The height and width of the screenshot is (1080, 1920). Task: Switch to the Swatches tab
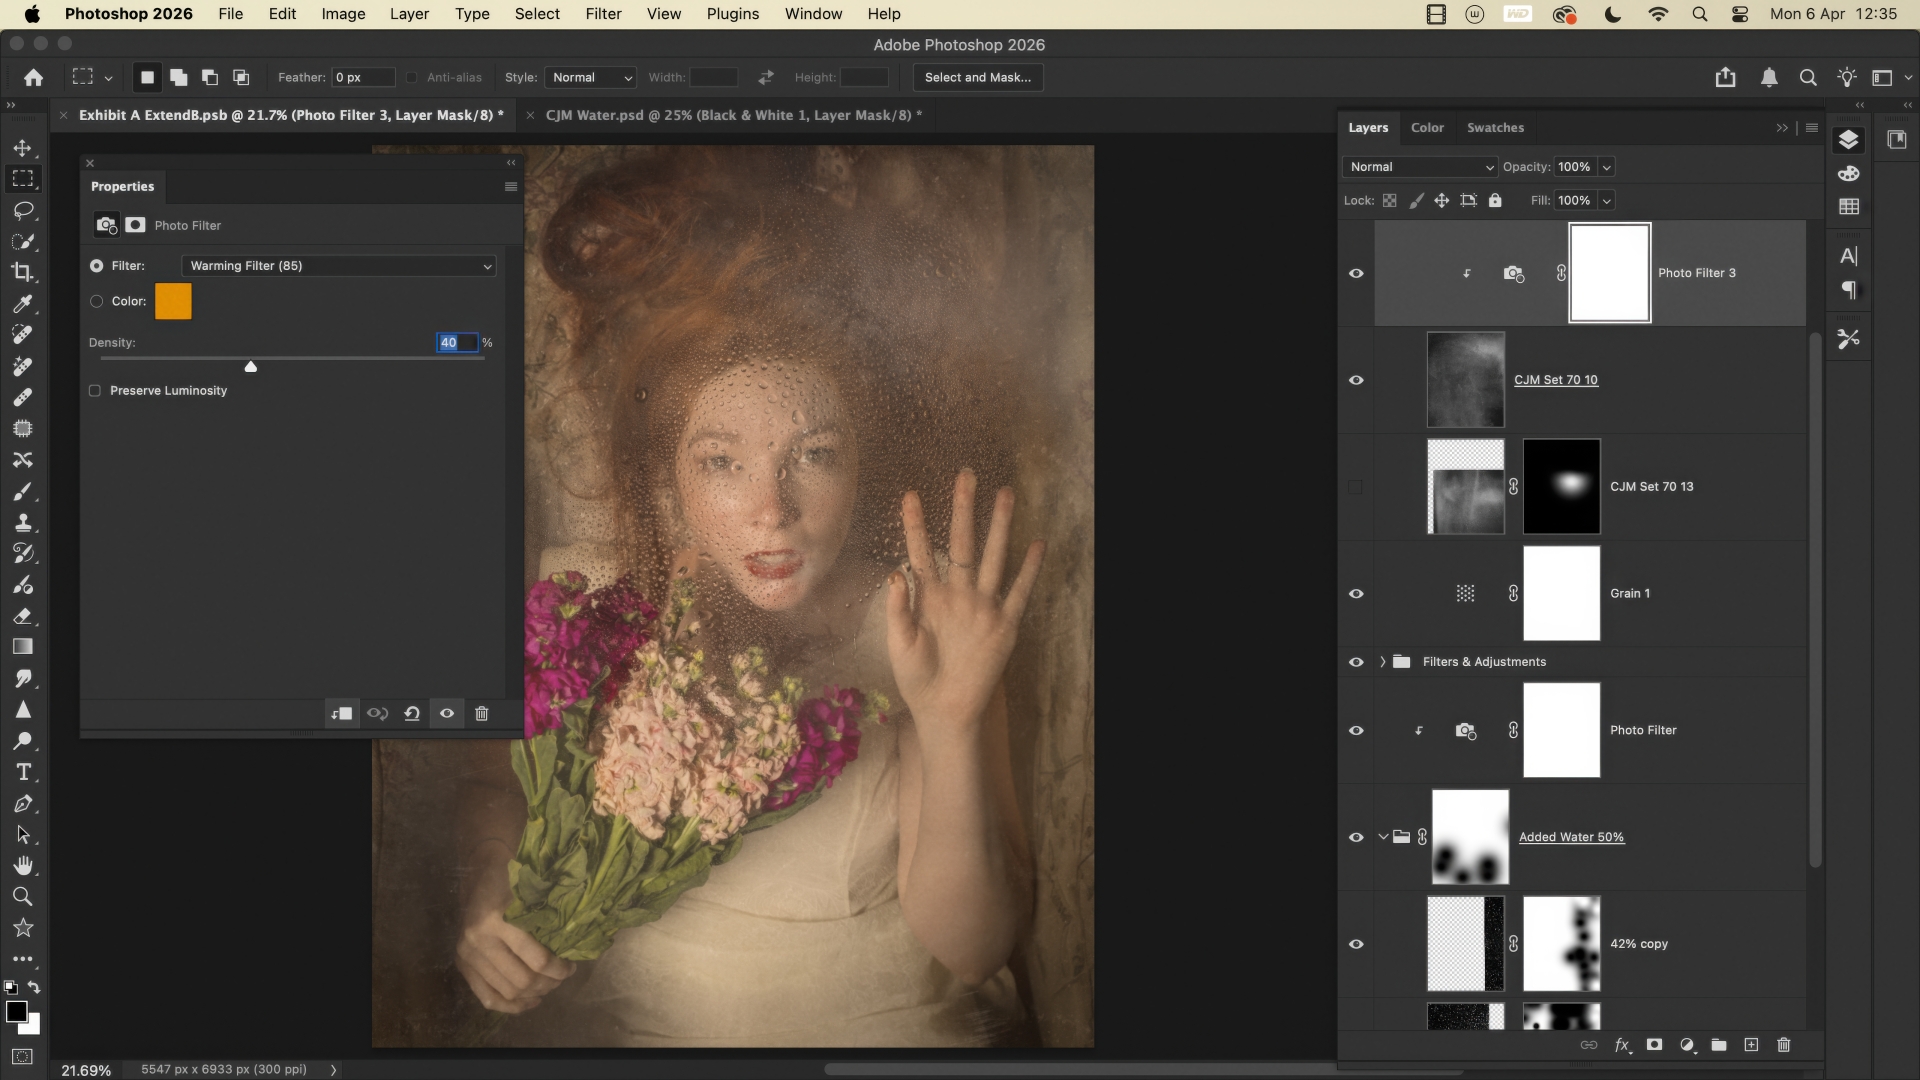click(x=1495, y=128)
